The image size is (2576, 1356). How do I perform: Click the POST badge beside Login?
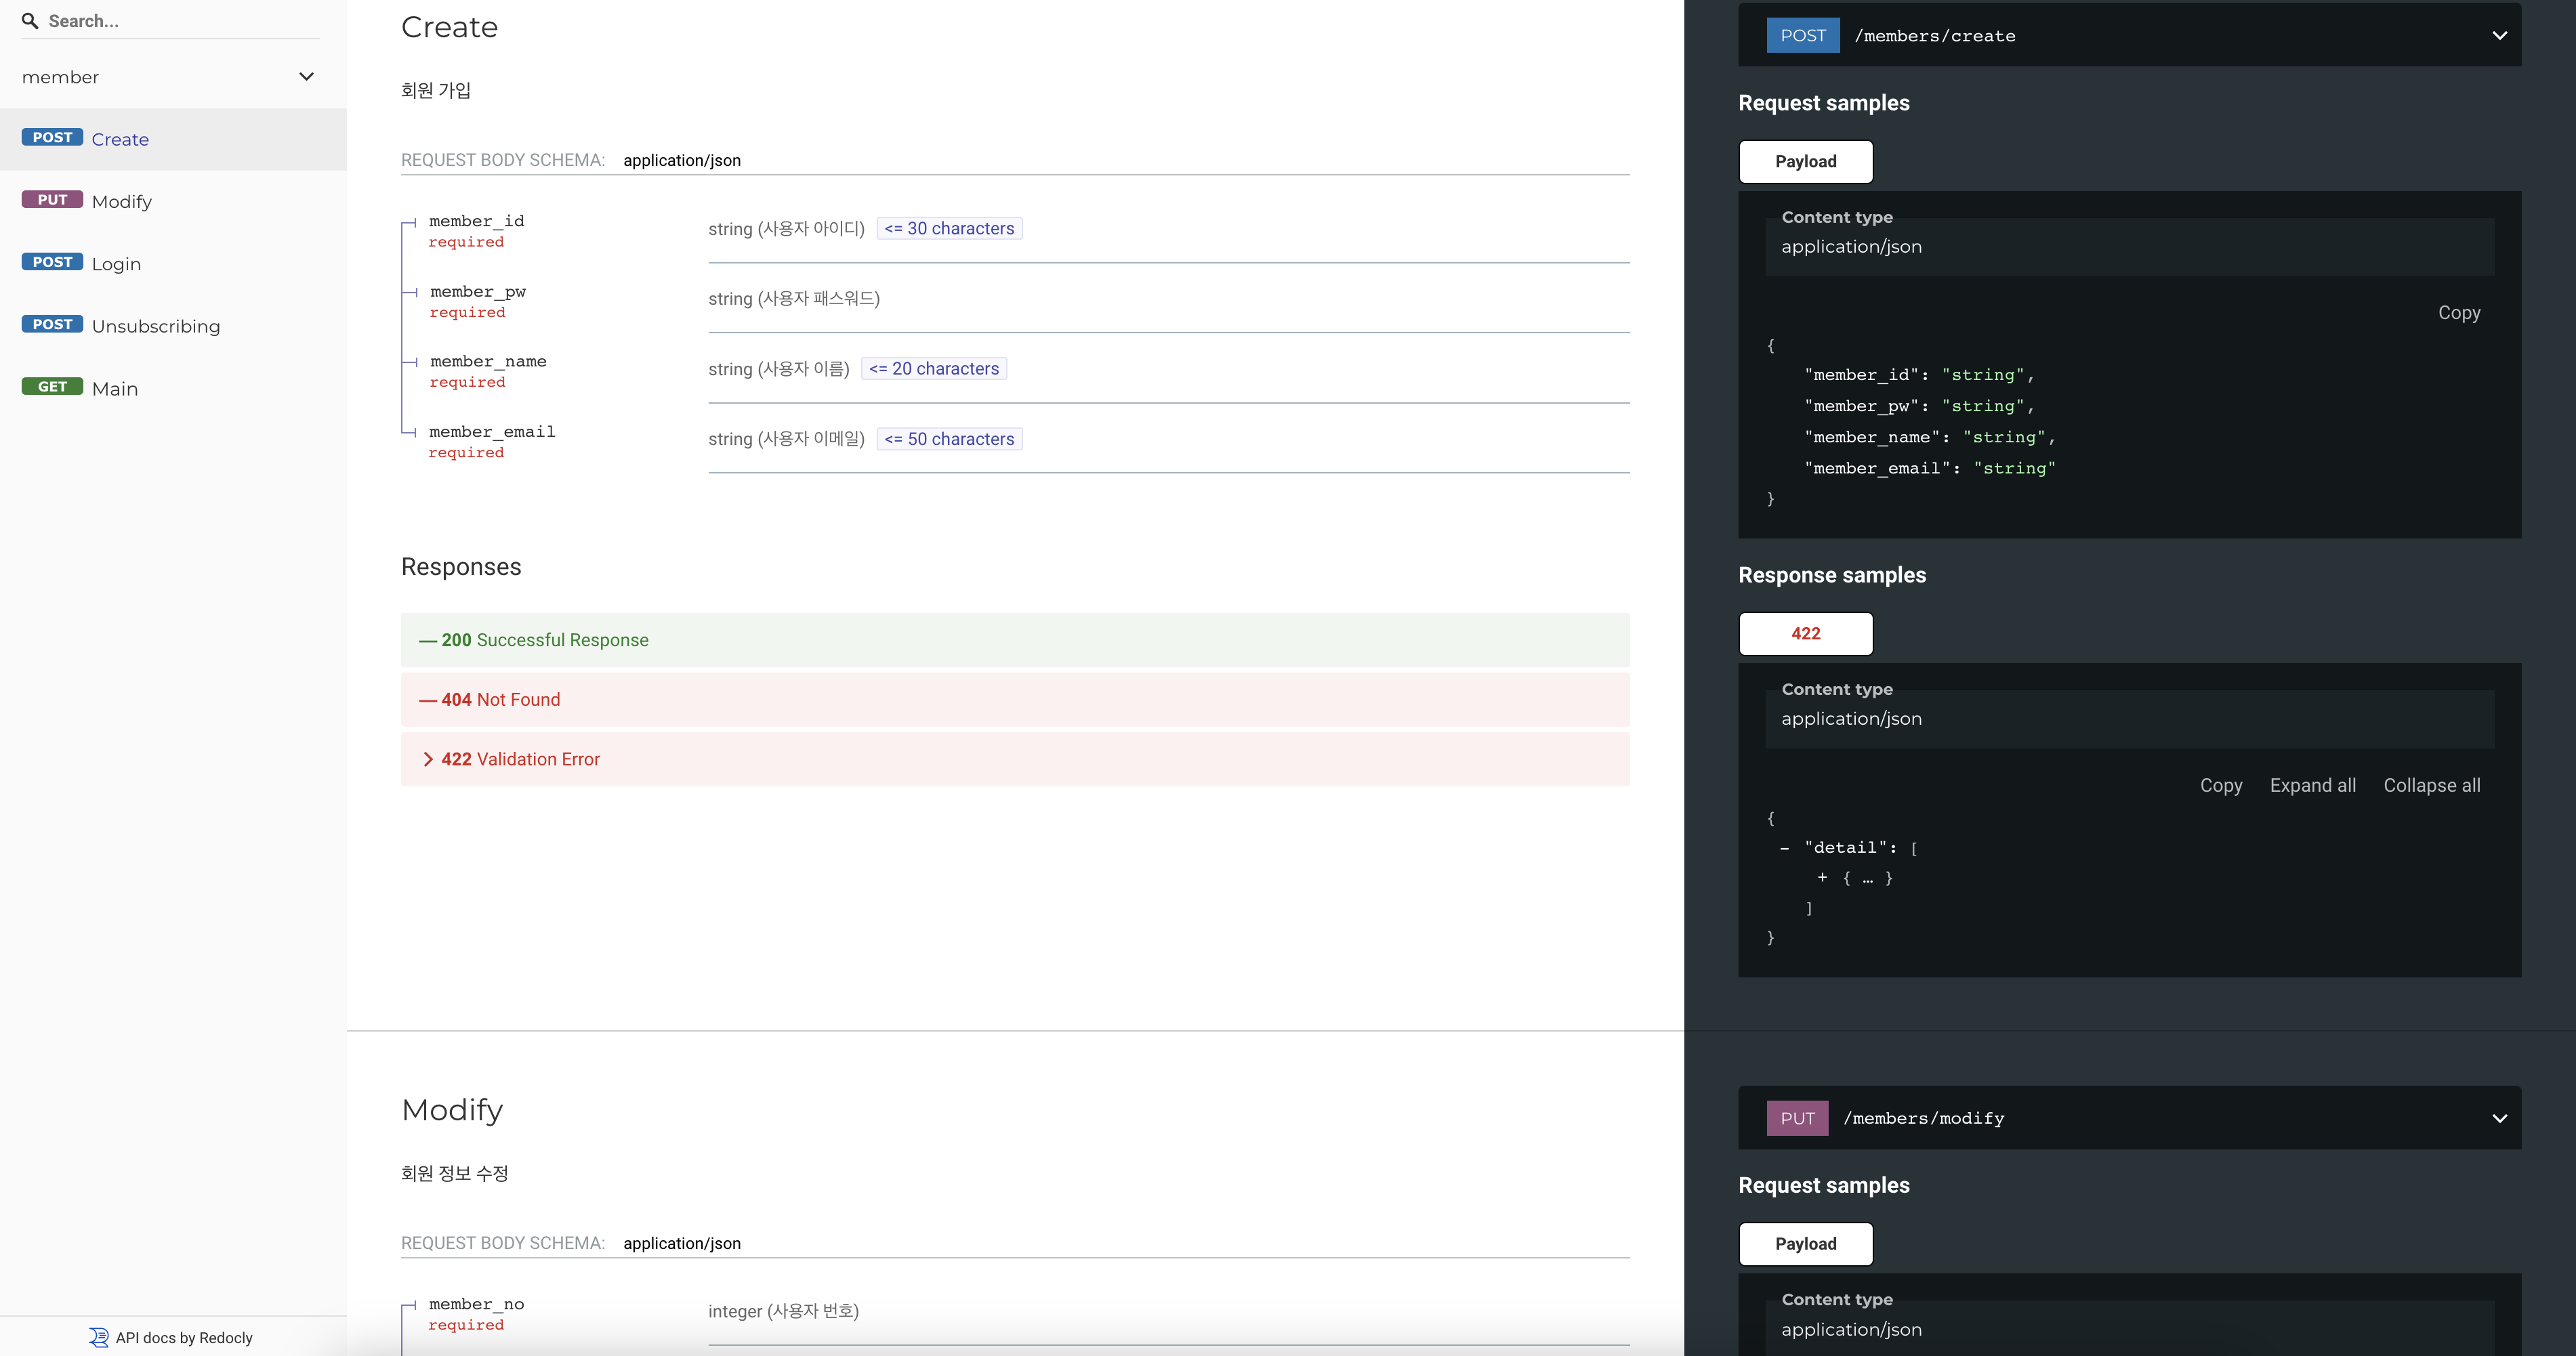(x=52, y=262)
